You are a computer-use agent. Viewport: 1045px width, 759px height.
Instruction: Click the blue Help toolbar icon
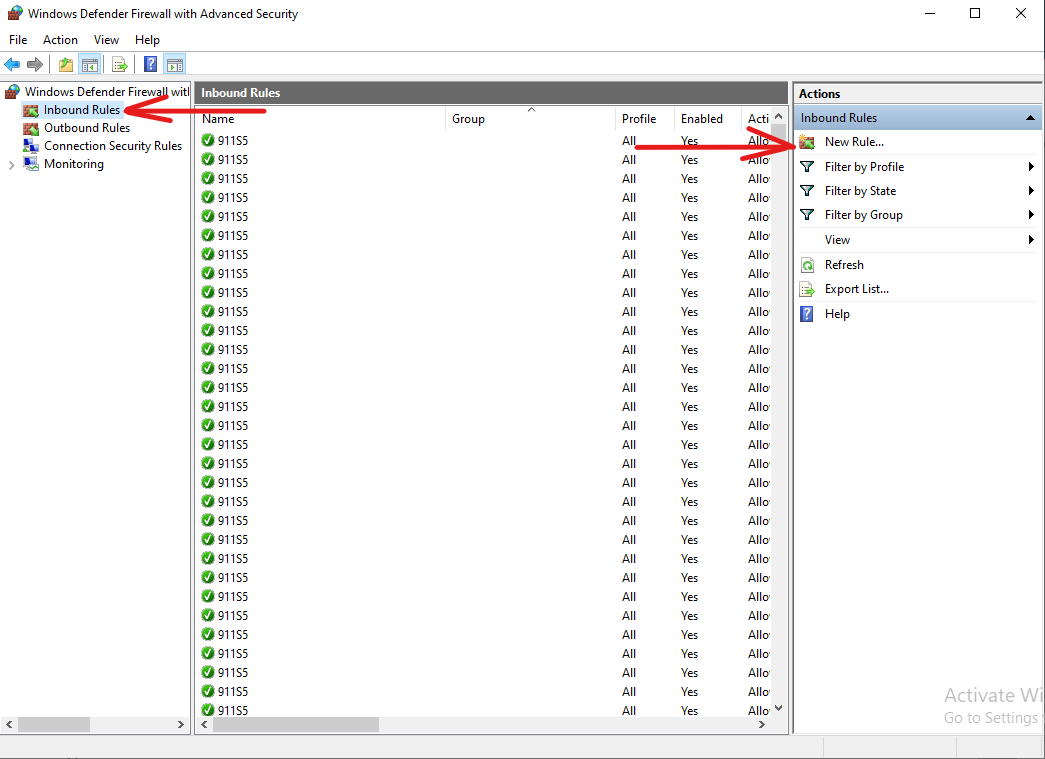(151, 64)
